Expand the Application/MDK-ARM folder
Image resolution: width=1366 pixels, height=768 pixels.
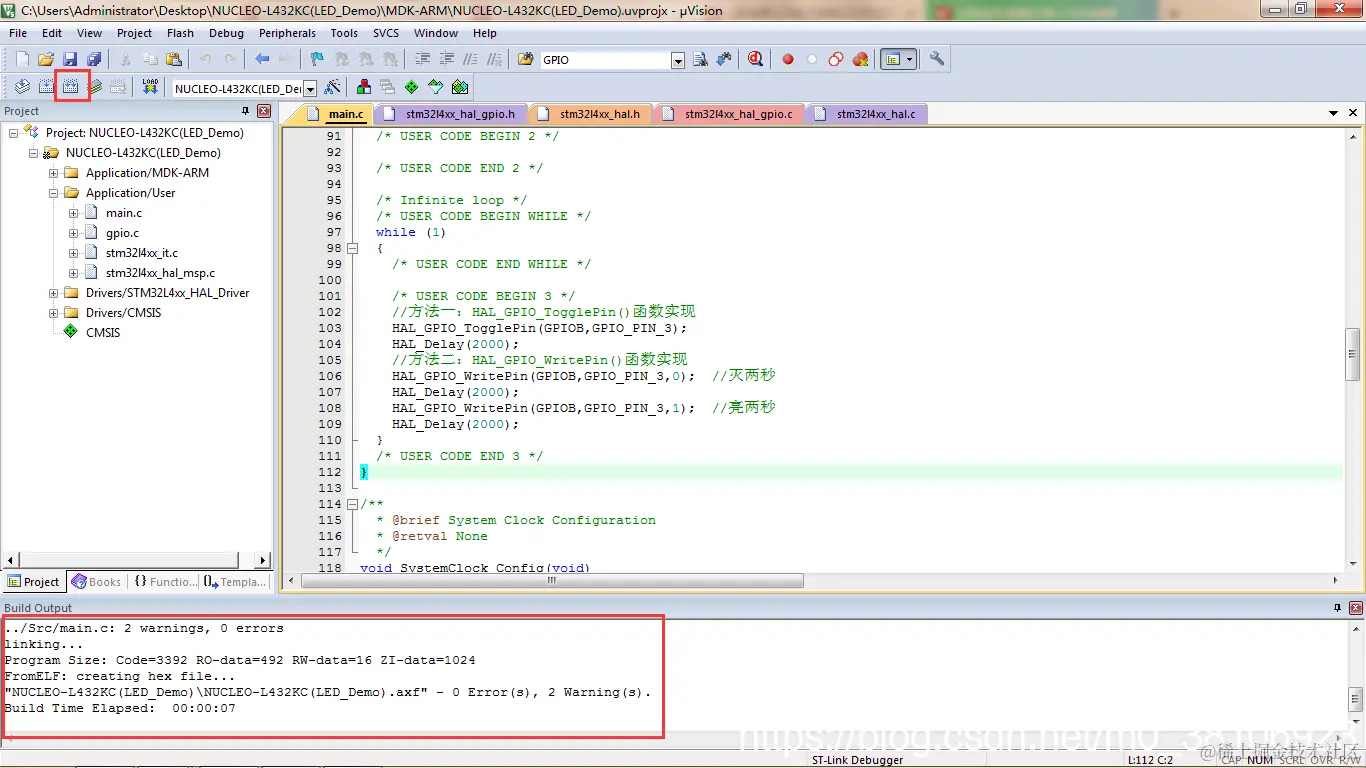54,173
